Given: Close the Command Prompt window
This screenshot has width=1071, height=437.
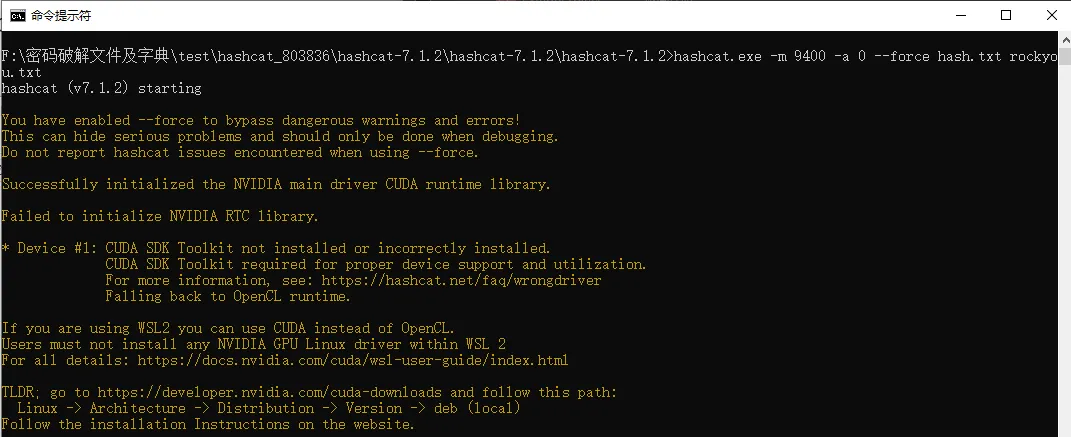Looking at the screenshot, I should click(x=1051, y=16).
